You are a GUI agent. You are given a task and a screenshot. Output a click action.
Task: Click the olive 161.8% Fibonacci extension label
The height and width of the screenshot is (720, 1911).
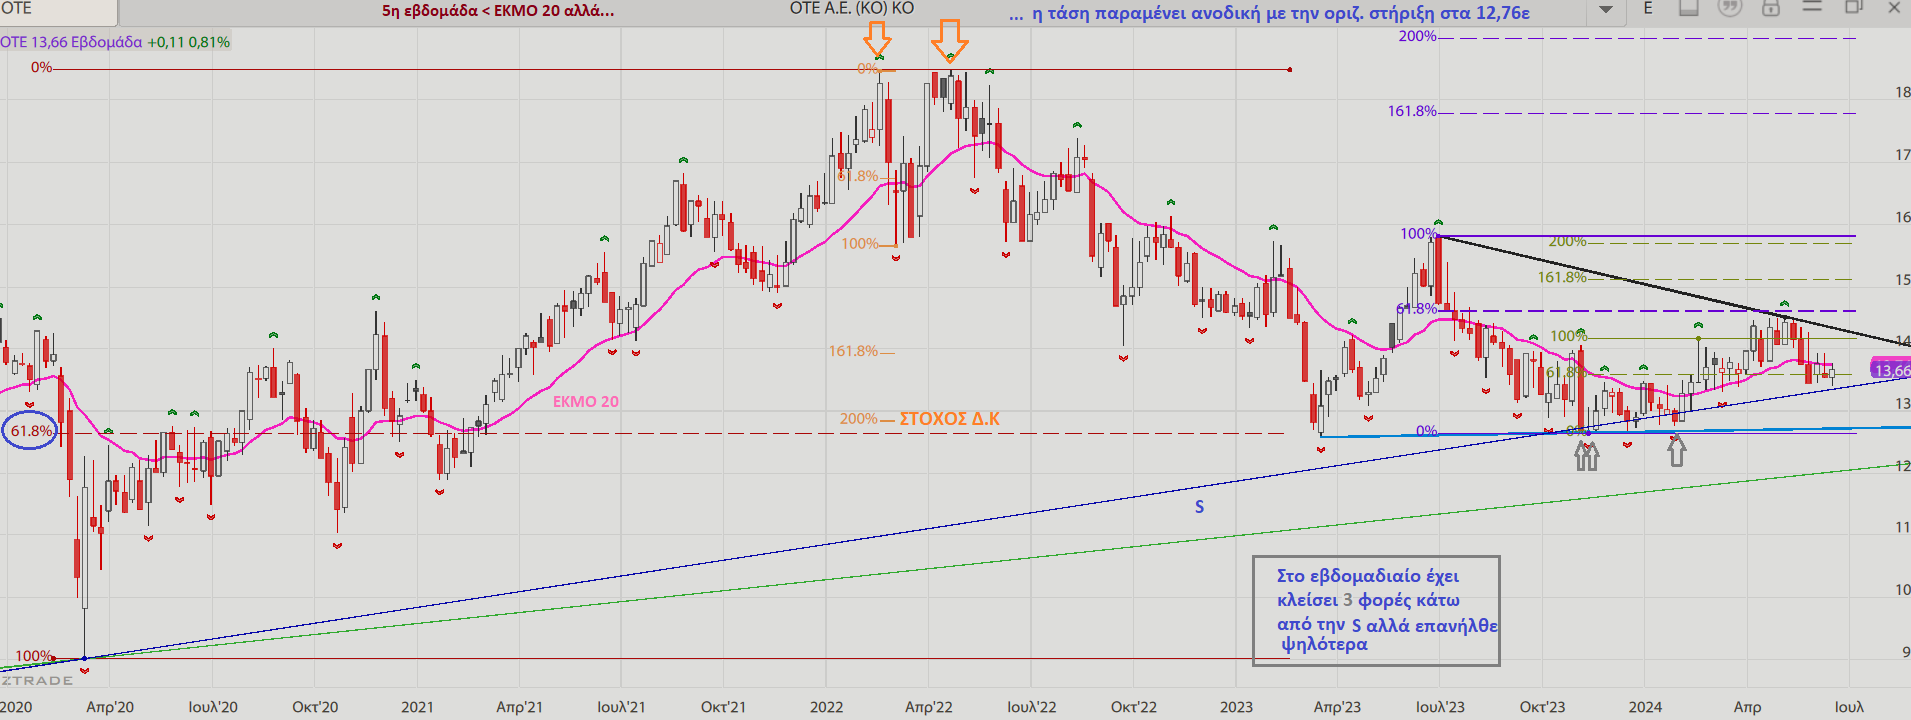pyautogui.click(x=1562, y=277)
